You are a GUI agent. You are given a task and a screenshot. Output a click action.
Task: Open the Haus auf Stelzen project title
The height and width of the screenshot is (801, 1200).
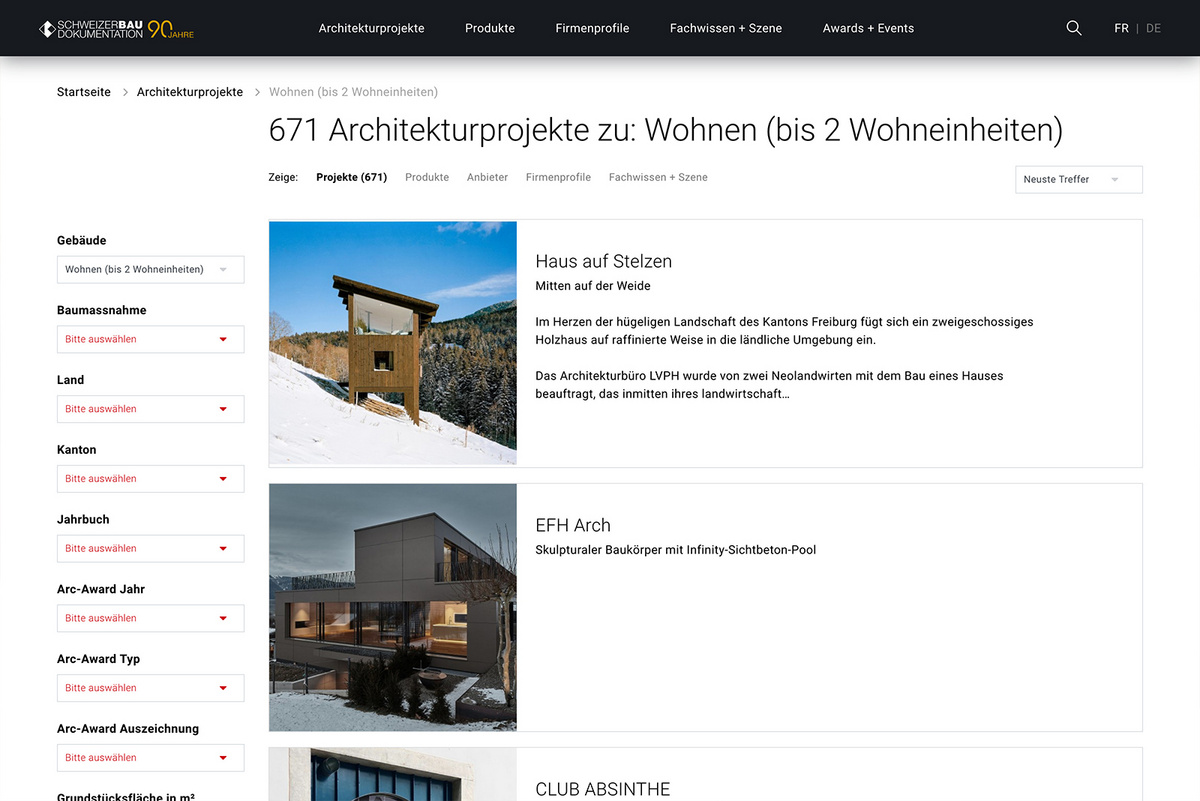click(604, 261)
